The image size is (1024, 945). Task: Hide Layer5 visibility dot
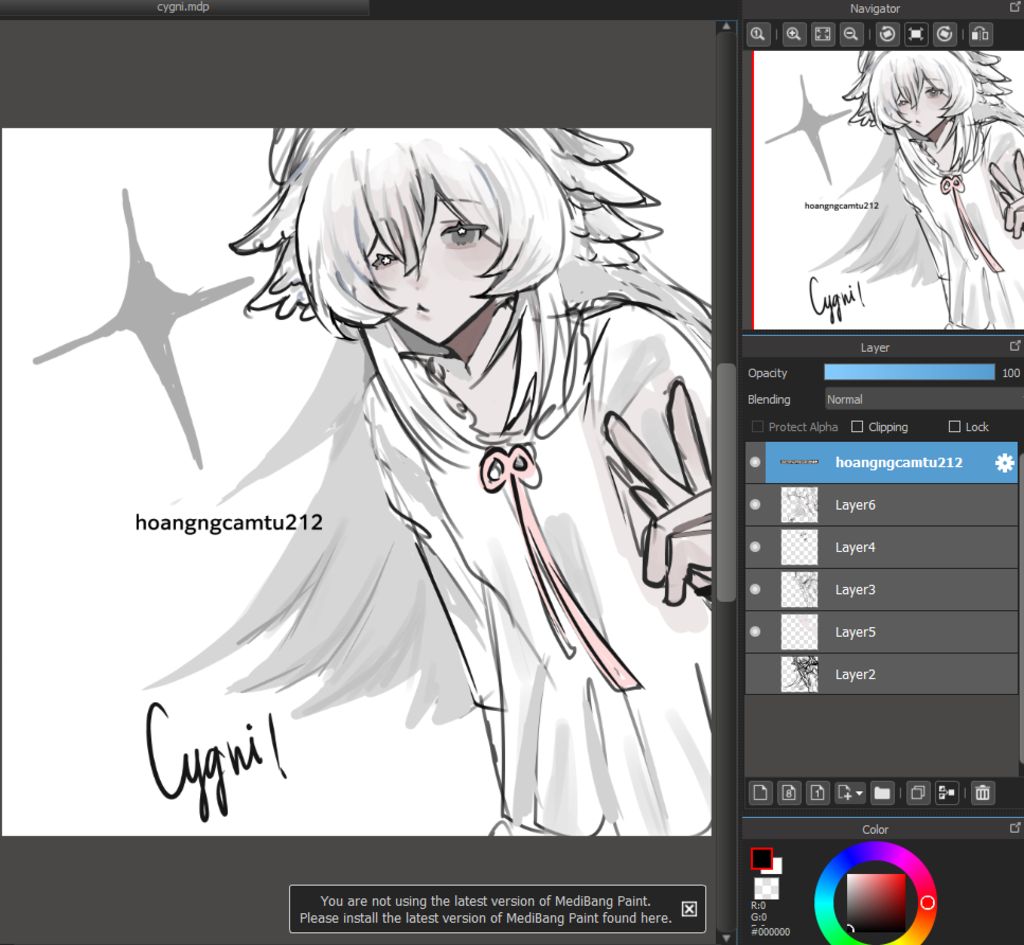pos(755,632)
